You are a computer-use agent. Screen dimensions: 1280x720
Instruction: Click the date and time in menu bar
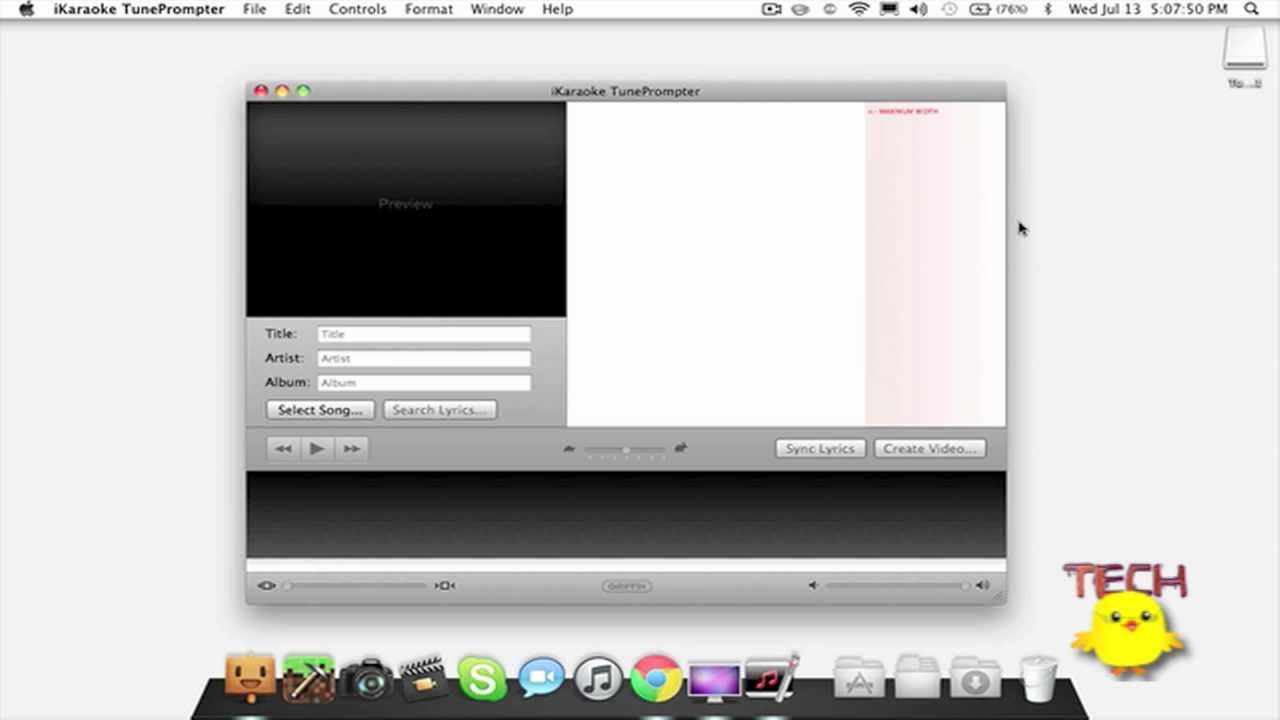coord(1148,9)
